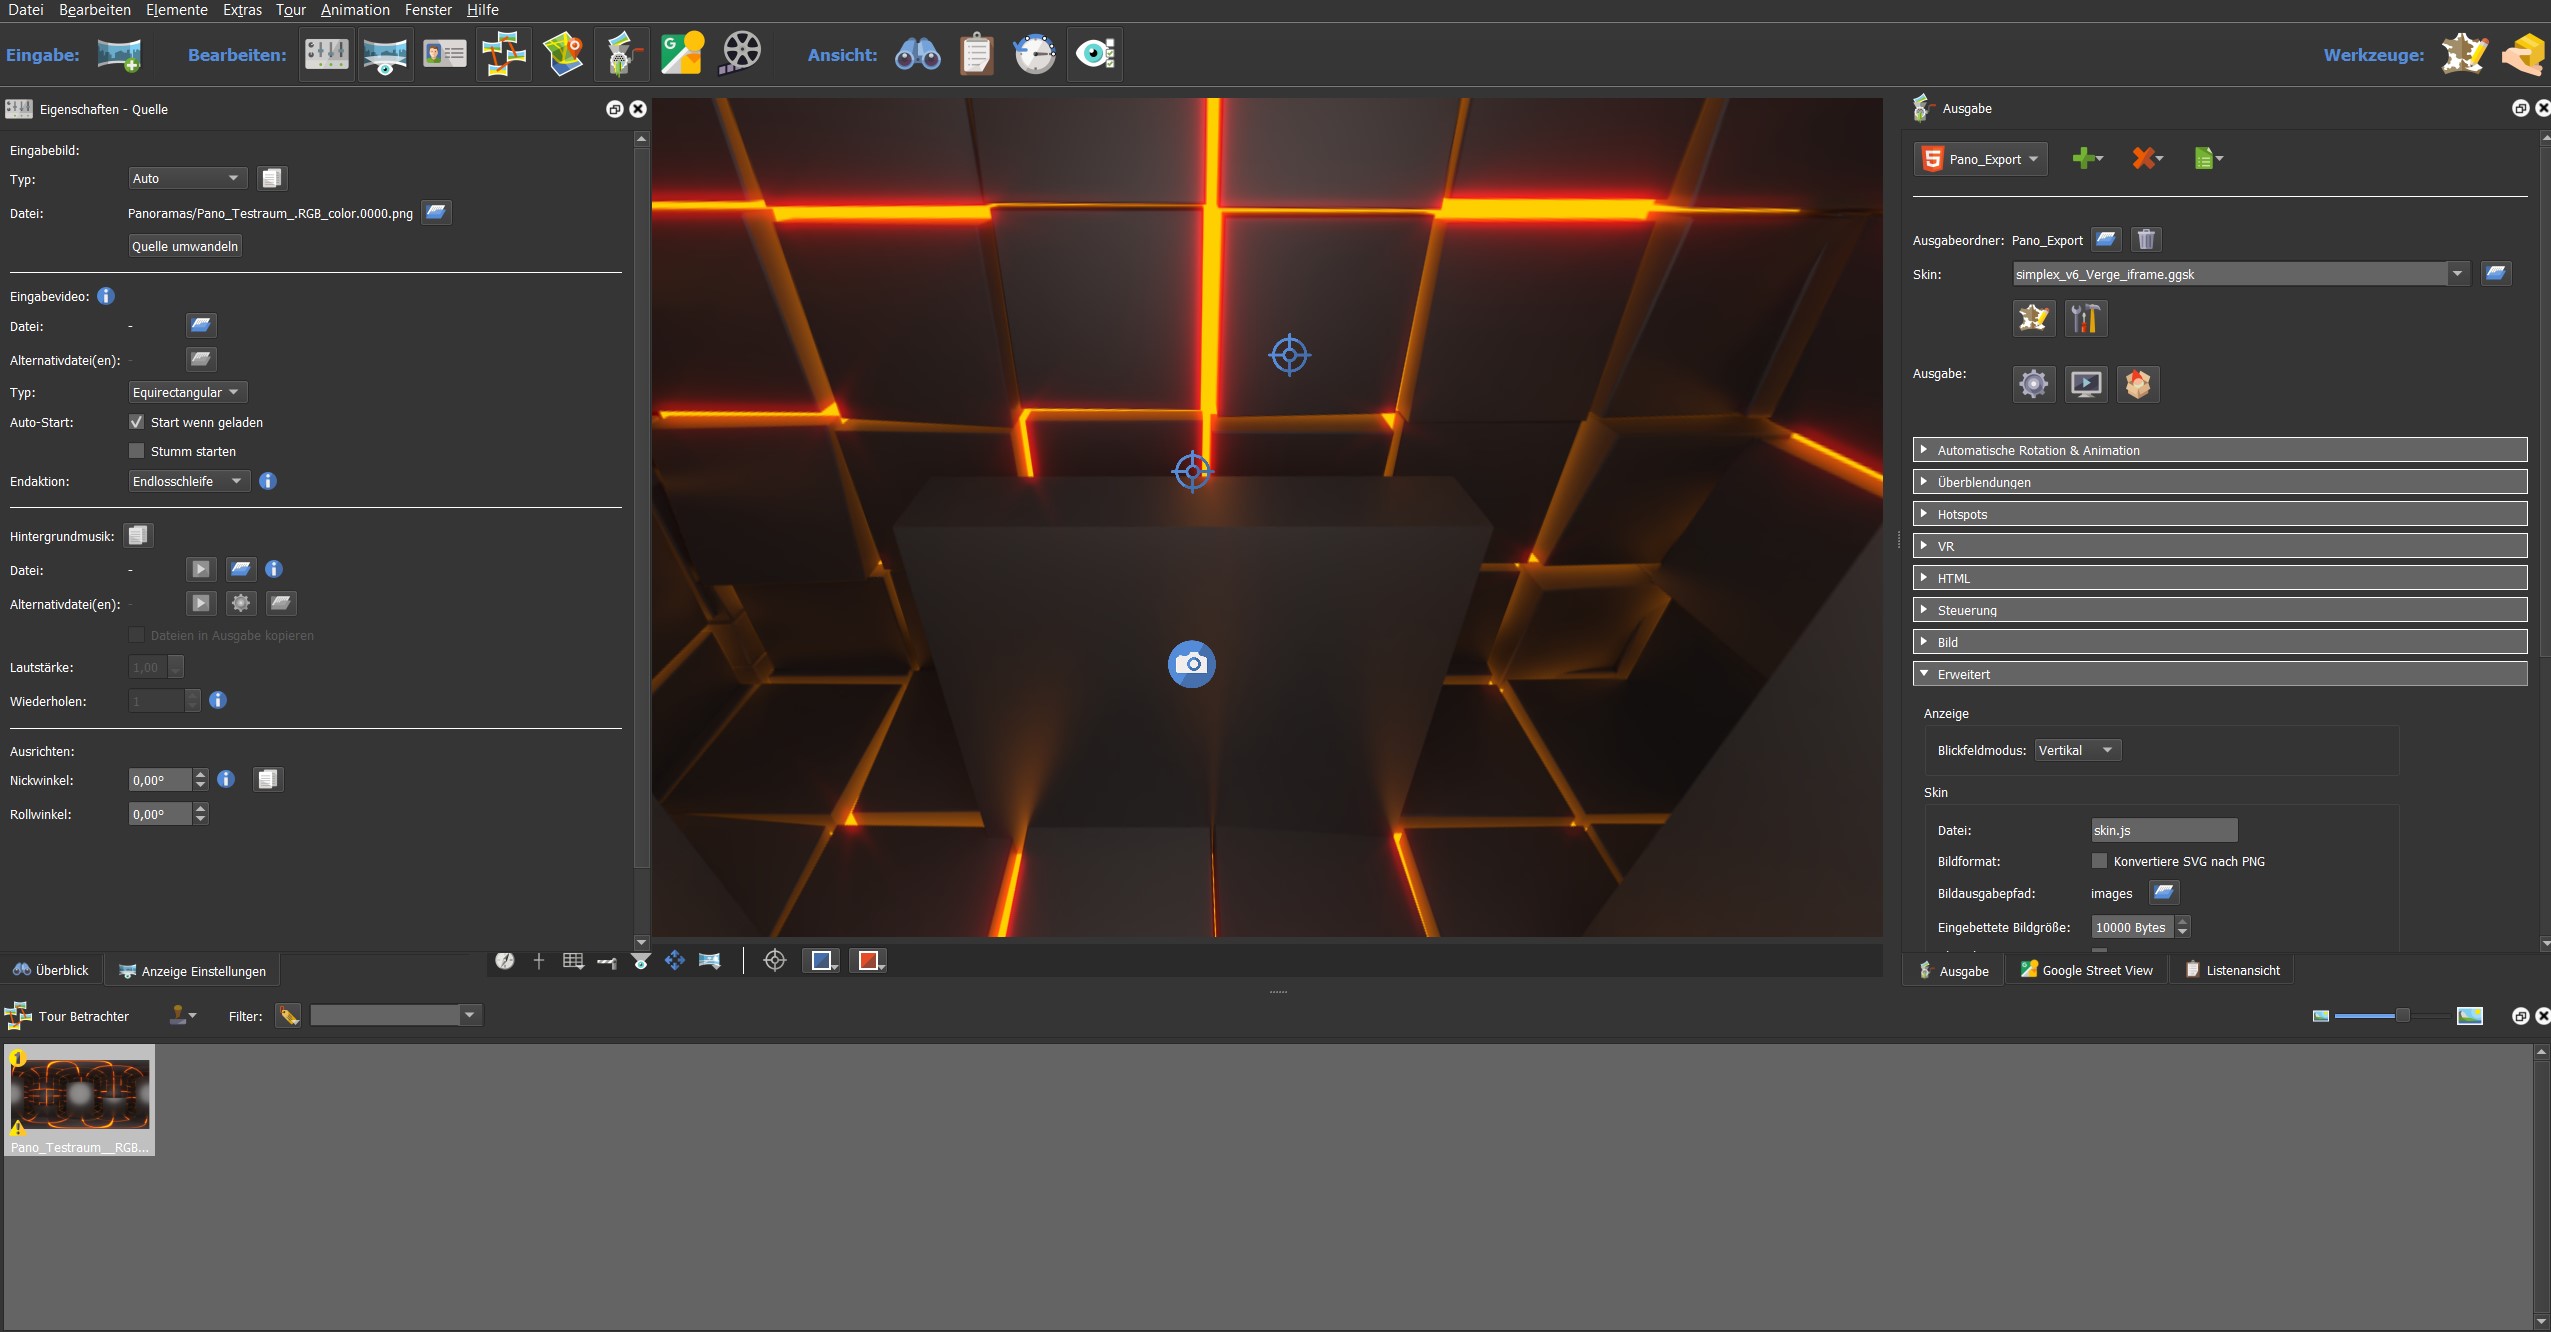Toggle compass icon in viewer toolbar
The height and width of the screenshot is (1332, 2551).
[505, 961]
